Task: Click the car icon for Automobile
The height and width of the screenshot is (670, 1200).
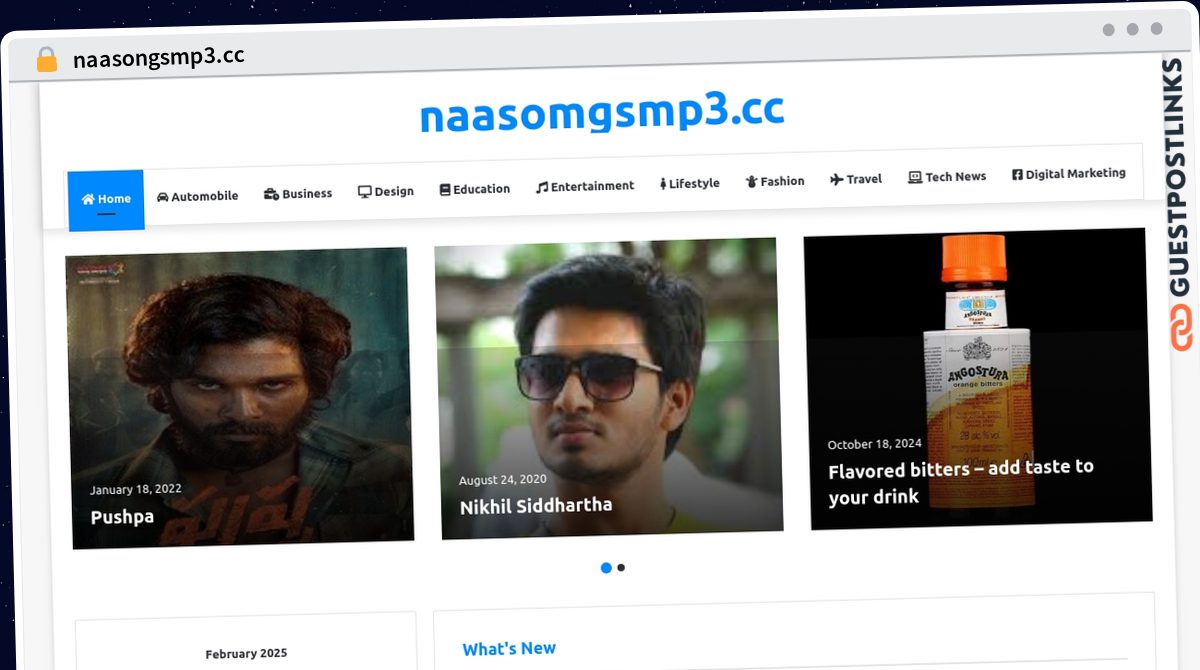Action: pyautogui.click(x=163, y=197)
